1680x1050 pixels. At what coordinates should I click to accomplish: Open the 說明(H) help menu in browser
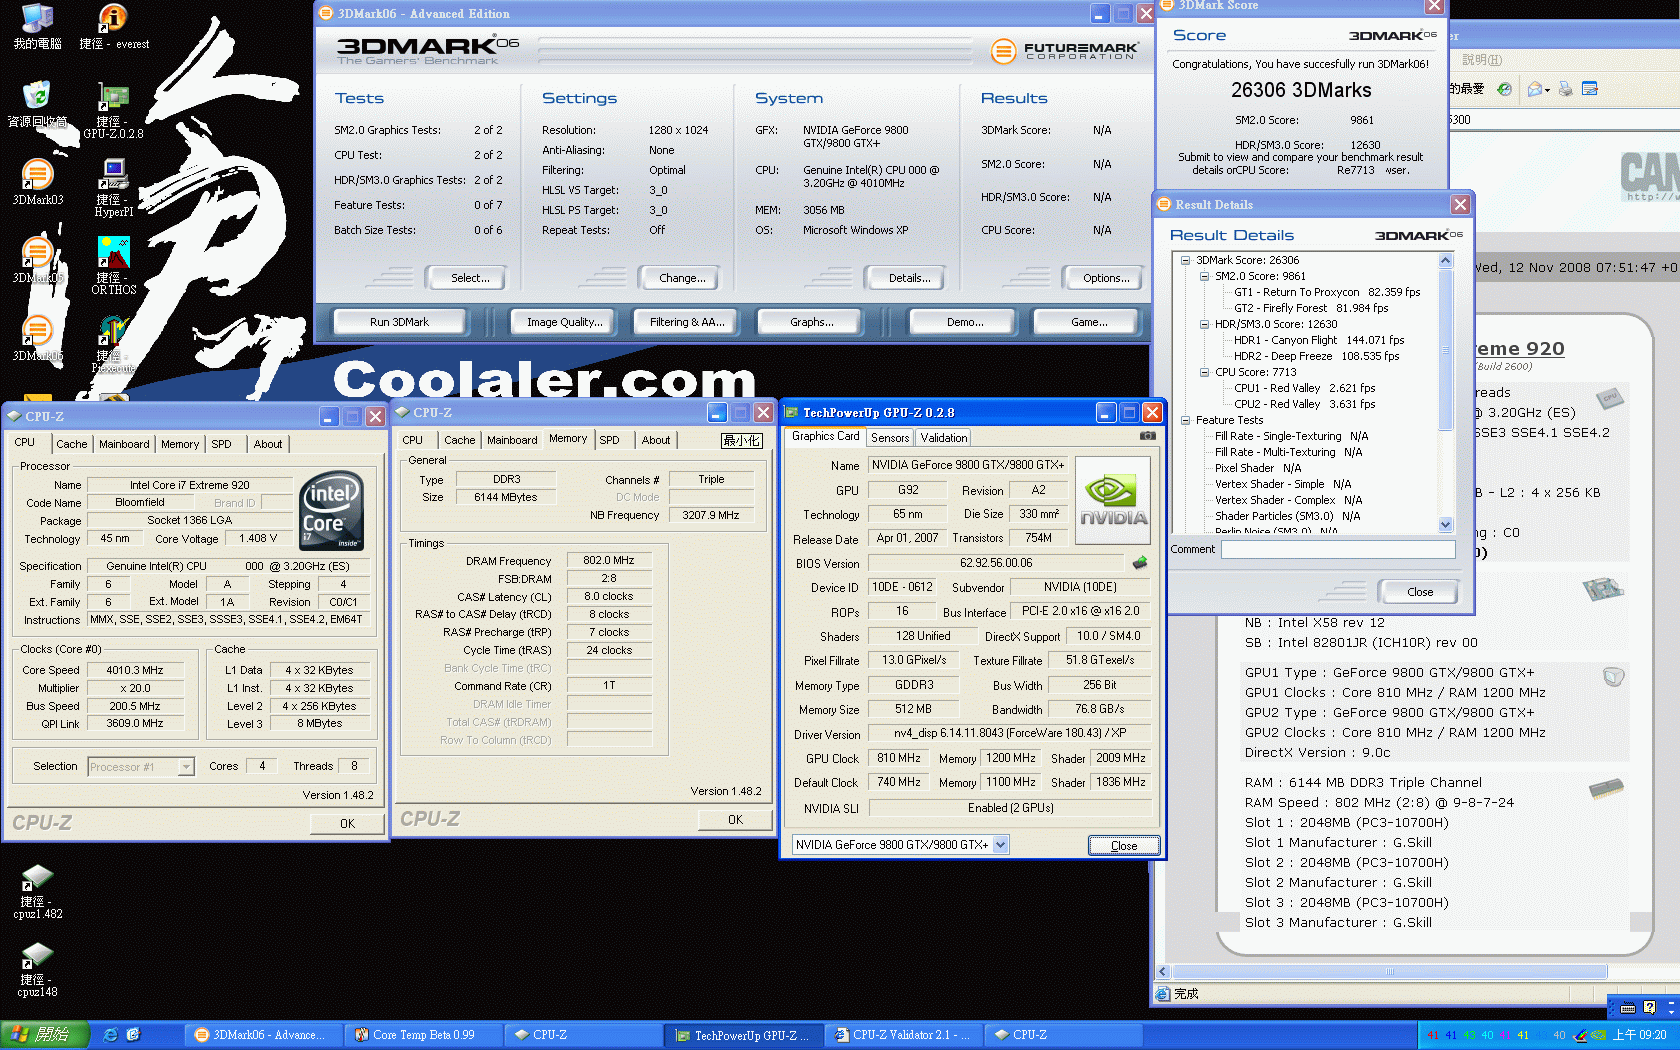pyautogui.click(x=1481, y=60)
